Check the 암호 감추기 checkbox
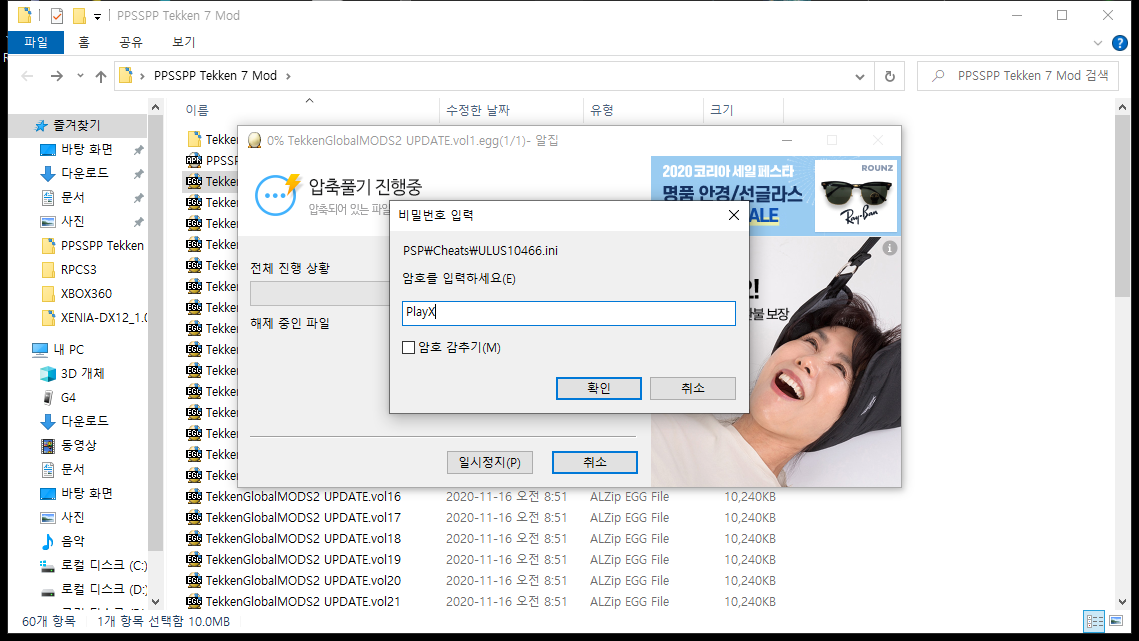 (408, 347)
